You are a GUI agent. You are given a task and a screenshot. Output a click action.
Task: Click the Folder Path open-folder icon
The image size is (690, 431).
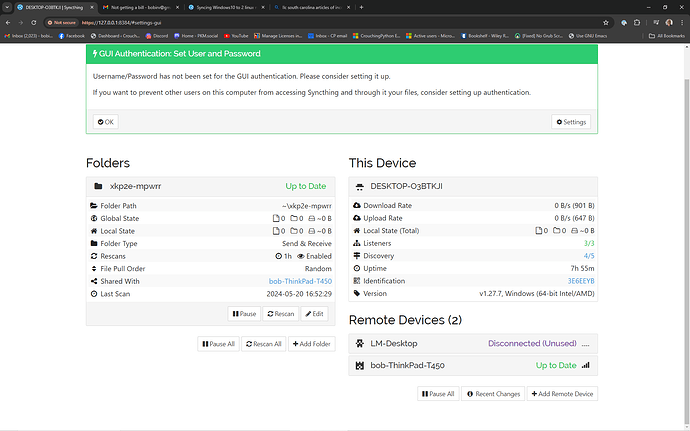pos(94,206)
